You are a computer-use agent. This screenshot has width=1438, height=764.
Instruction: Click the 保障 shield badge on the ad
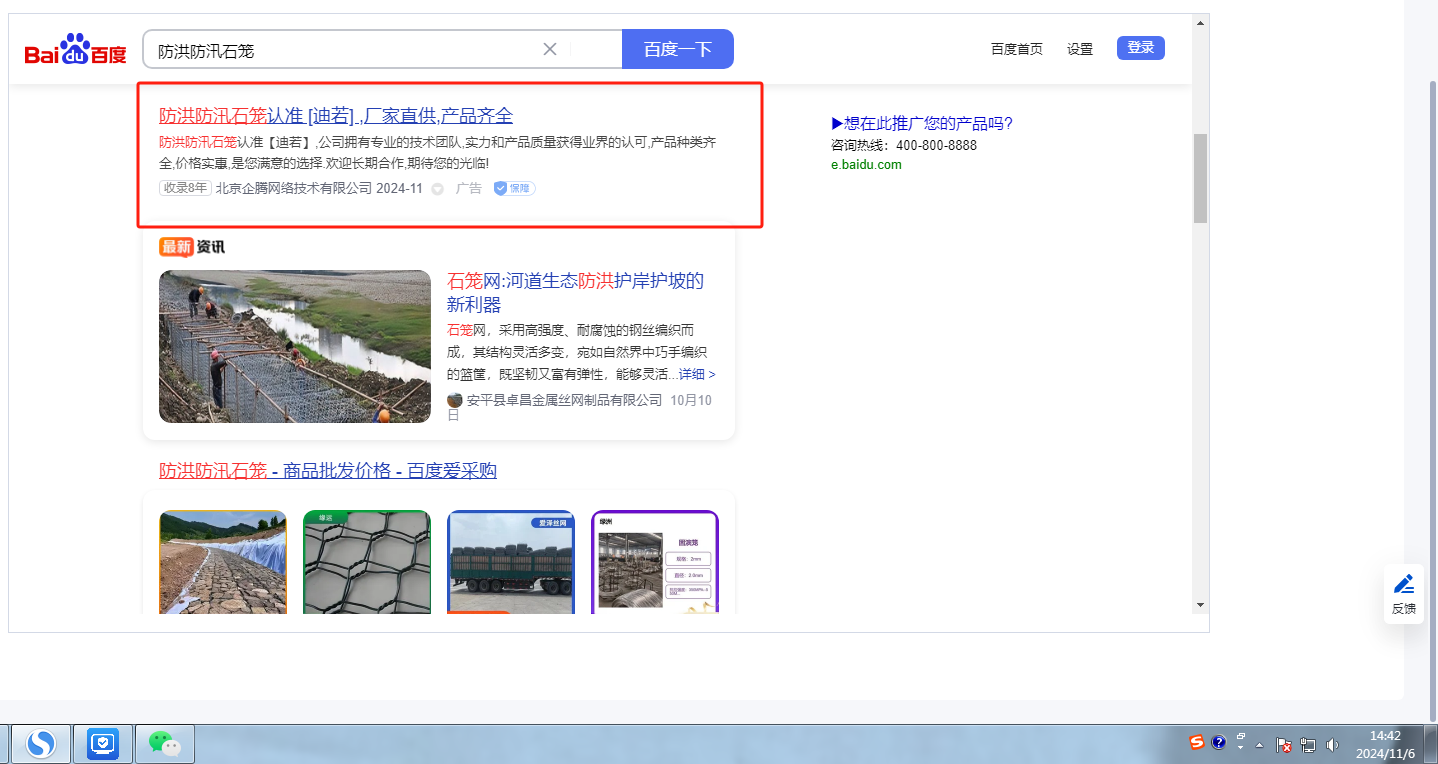coord(514,188)
